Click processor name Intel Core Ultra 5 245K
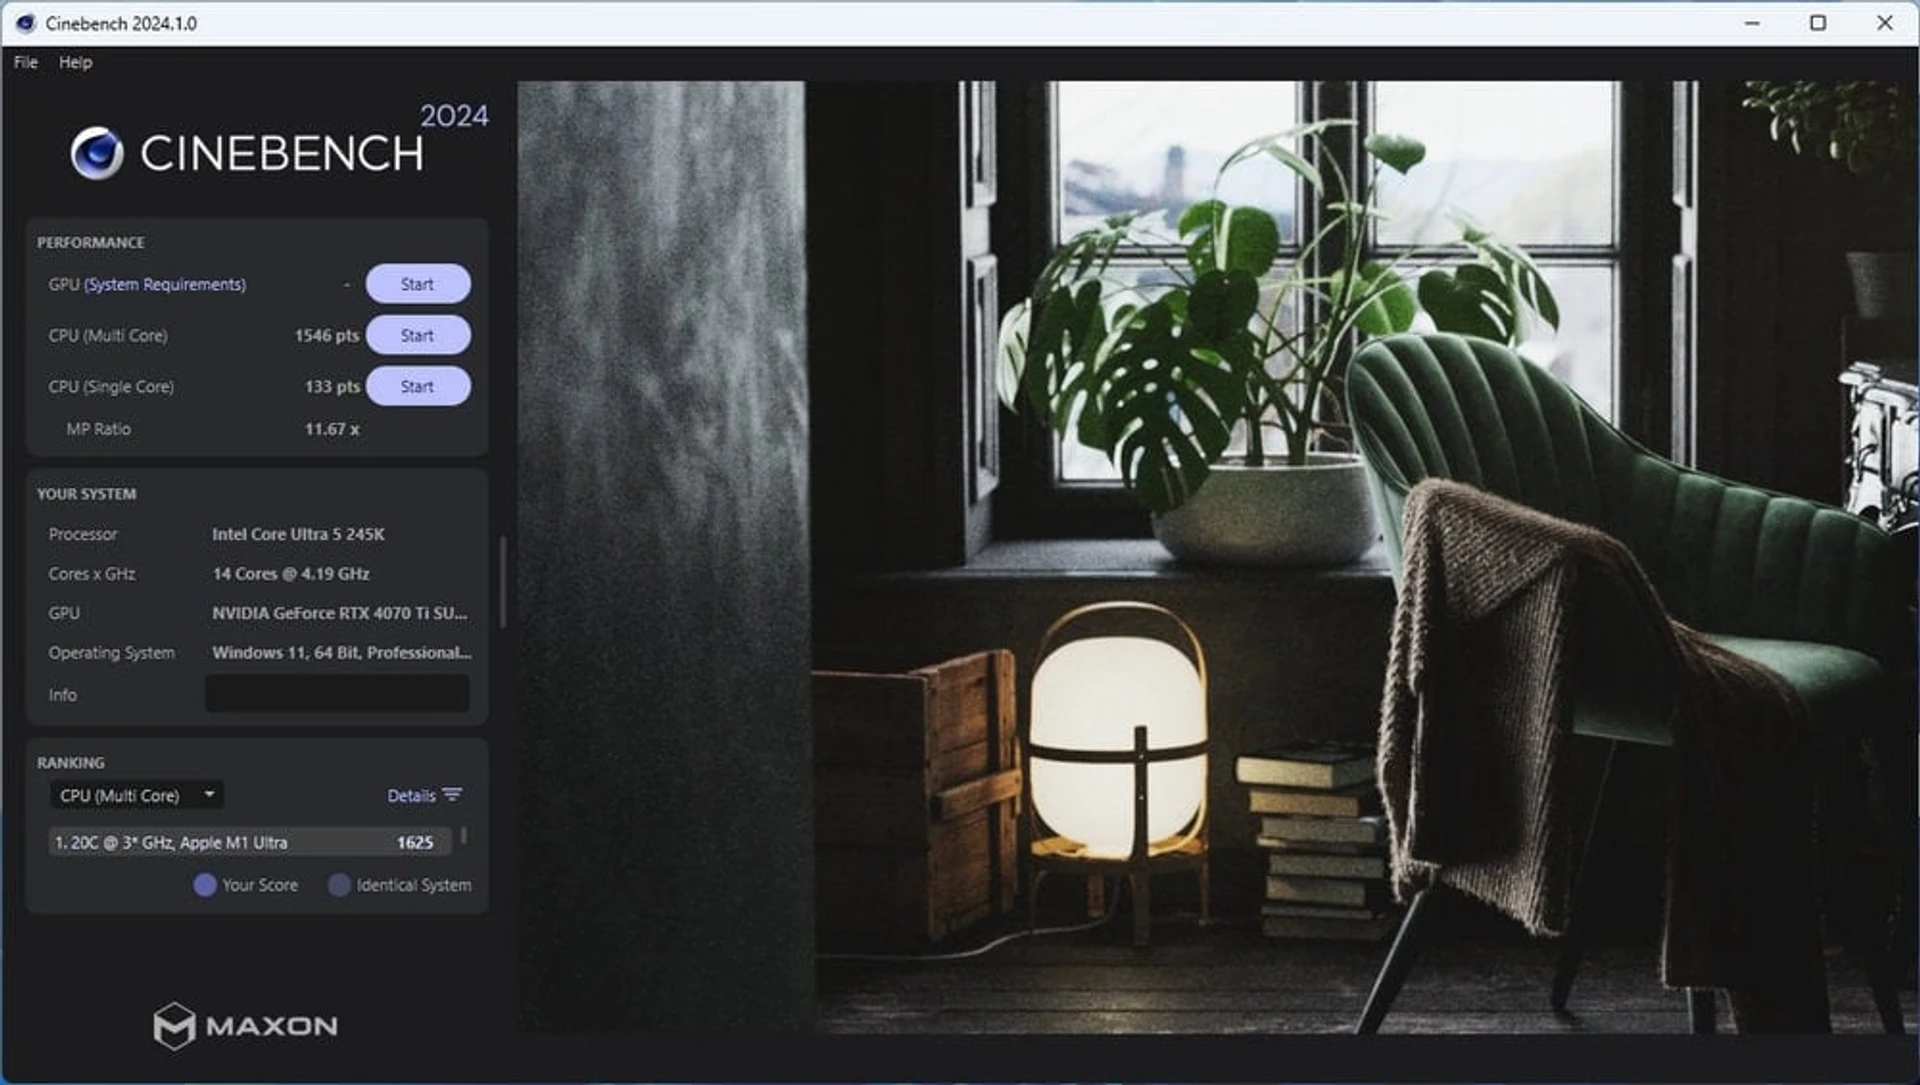This screenshot has height=1085, width=1920. coord(298,534)
